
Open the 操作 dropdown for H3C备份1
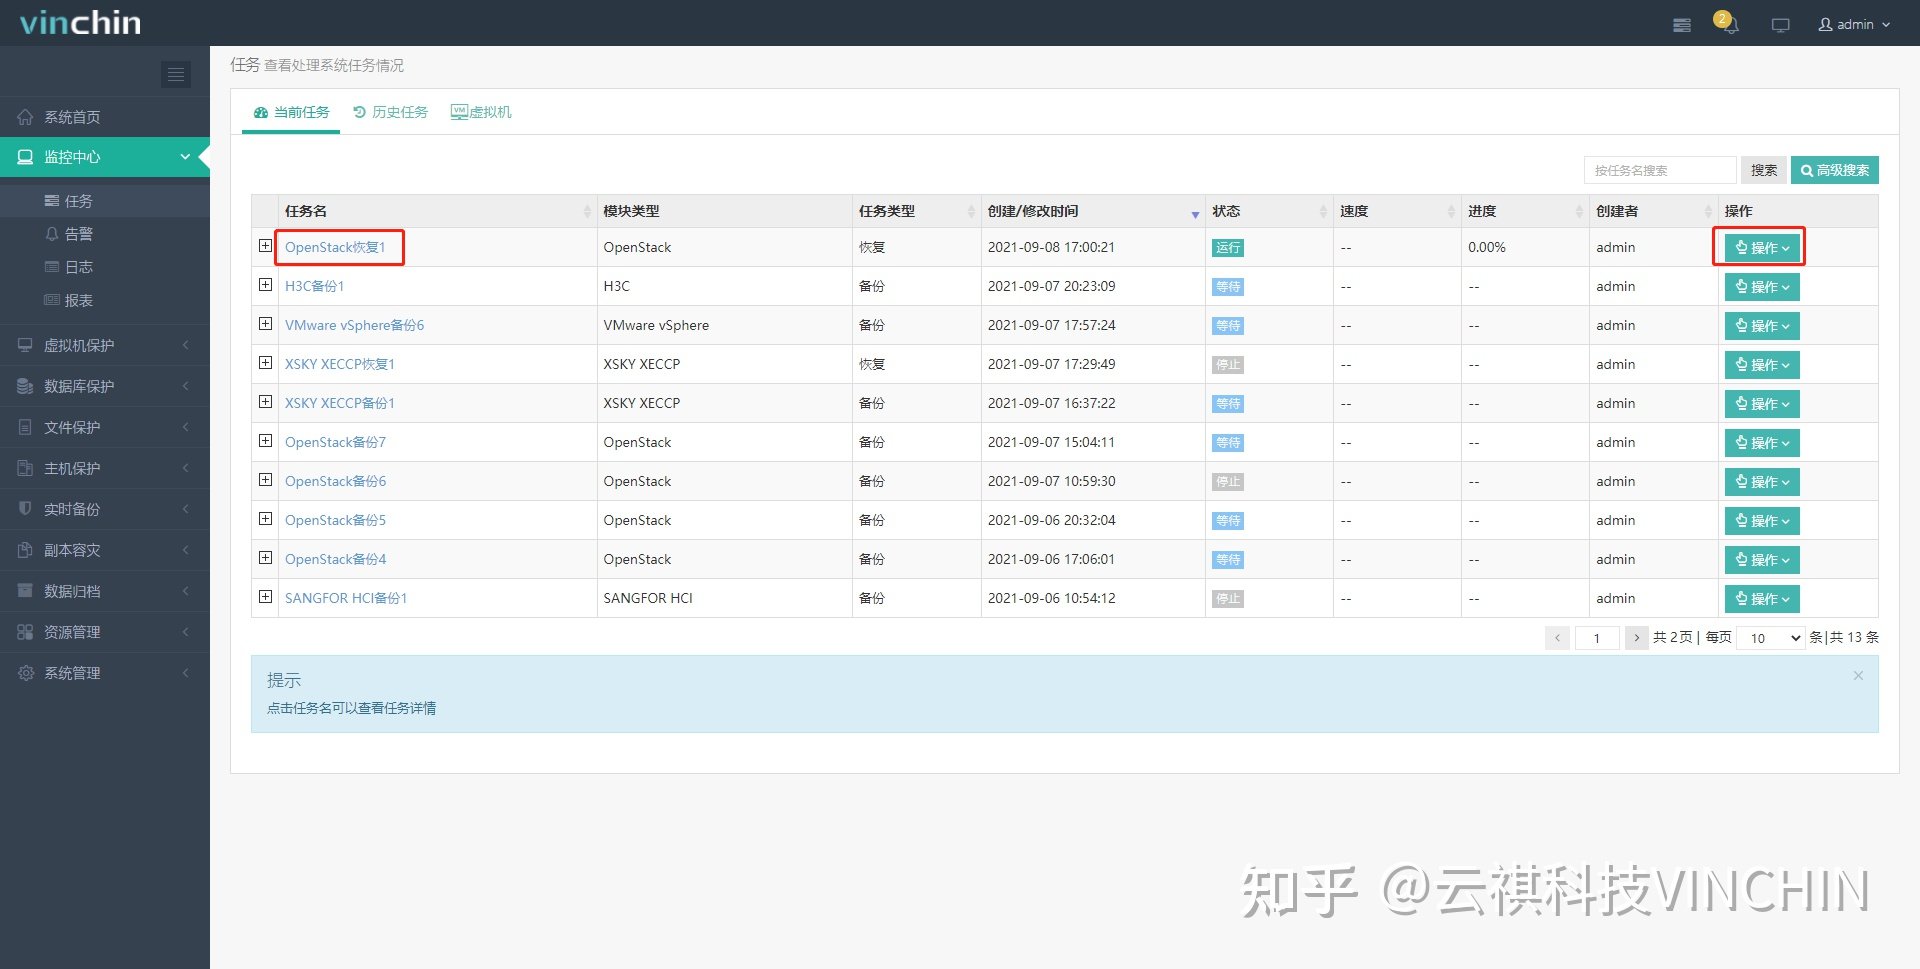1761,286
